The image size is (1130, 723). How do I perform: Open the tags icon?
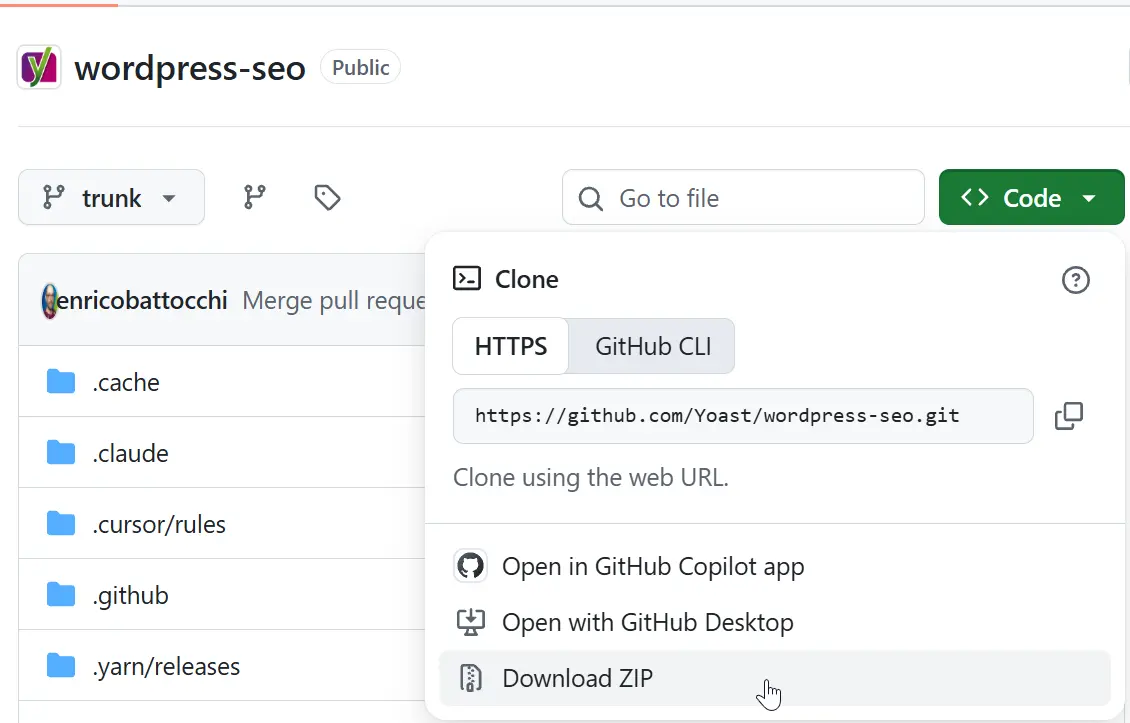327,197
